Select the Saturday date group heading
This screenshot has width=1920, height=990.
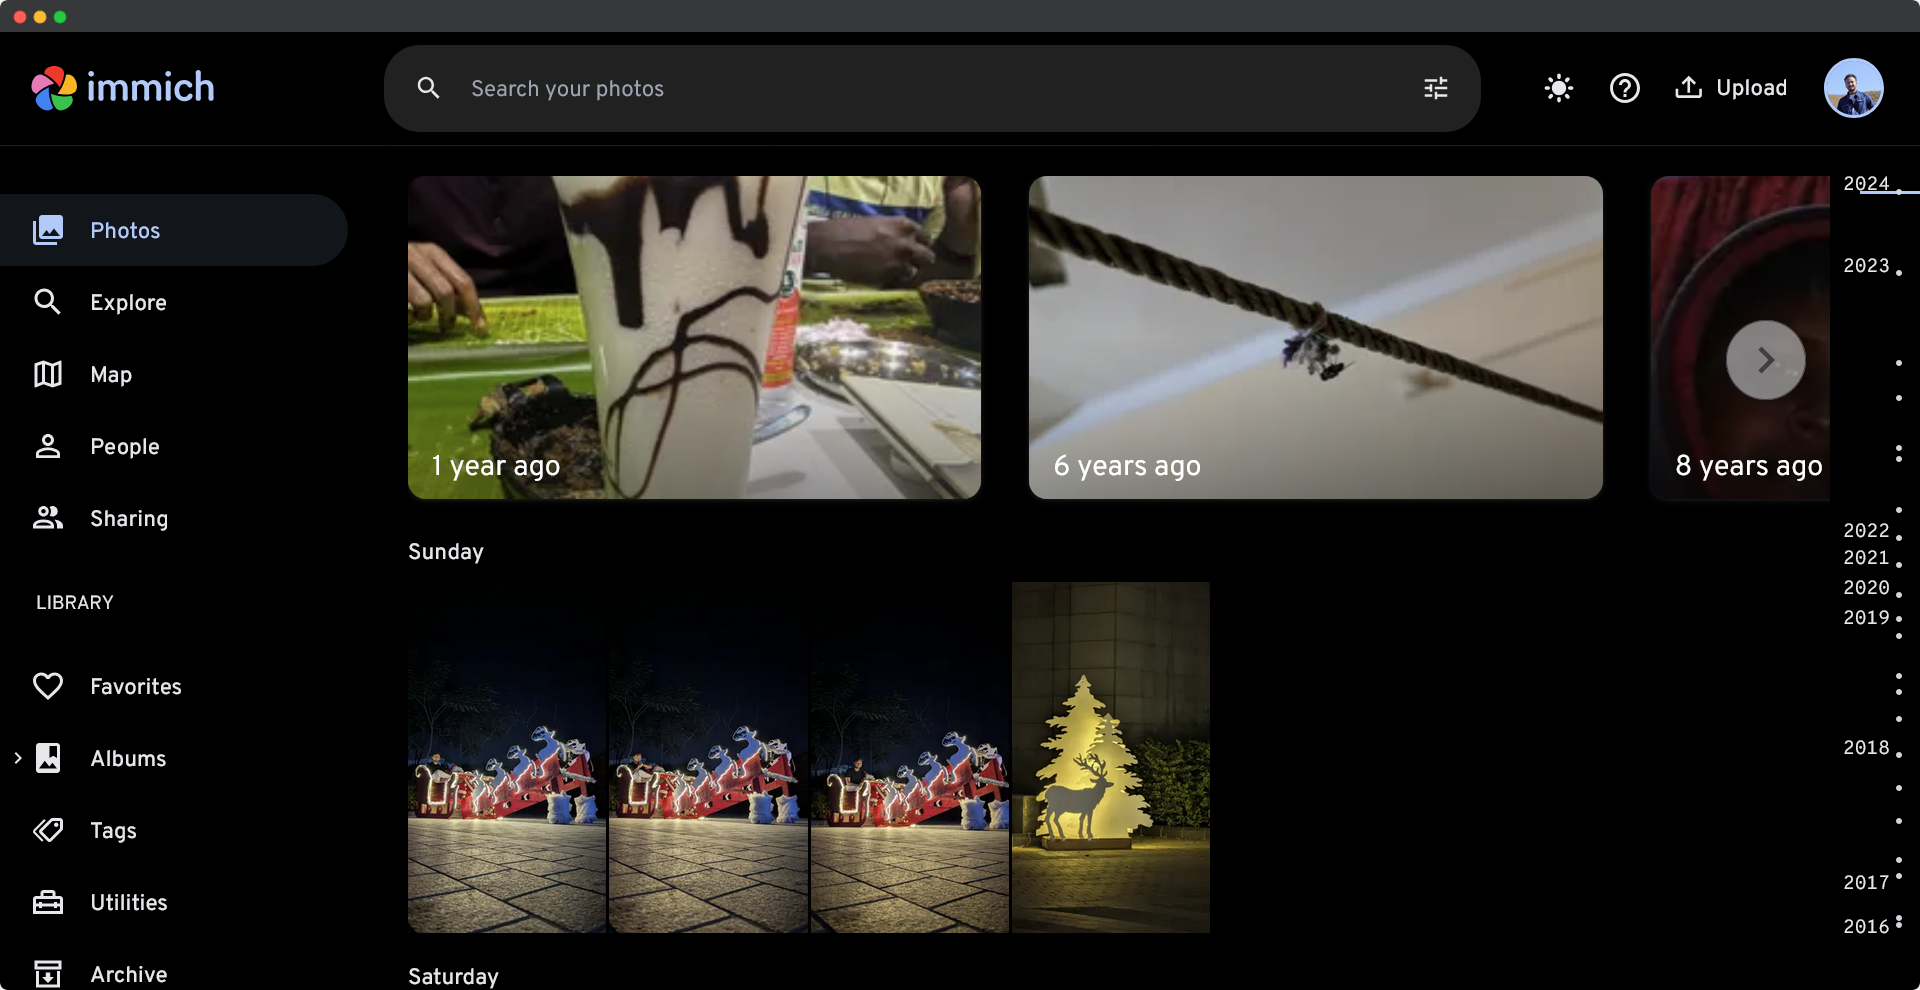[x=453, y=976]
